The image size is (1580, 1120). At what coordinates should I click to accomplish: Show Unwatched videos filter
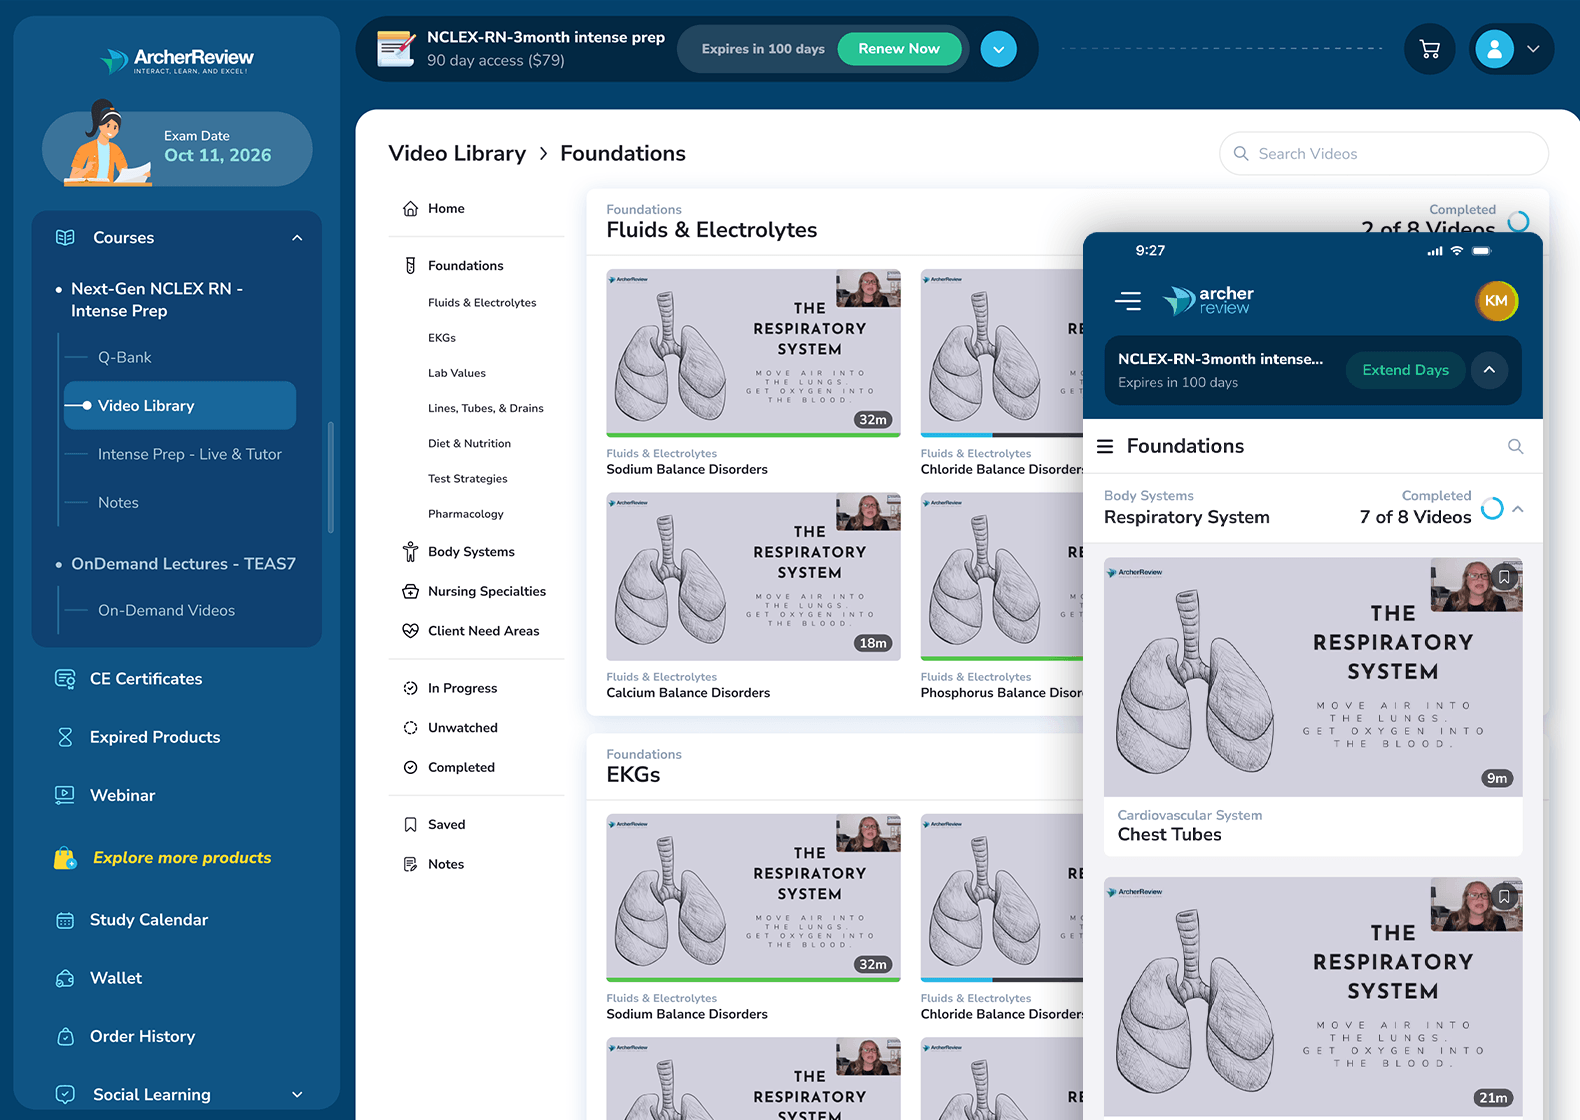point(462,728)
